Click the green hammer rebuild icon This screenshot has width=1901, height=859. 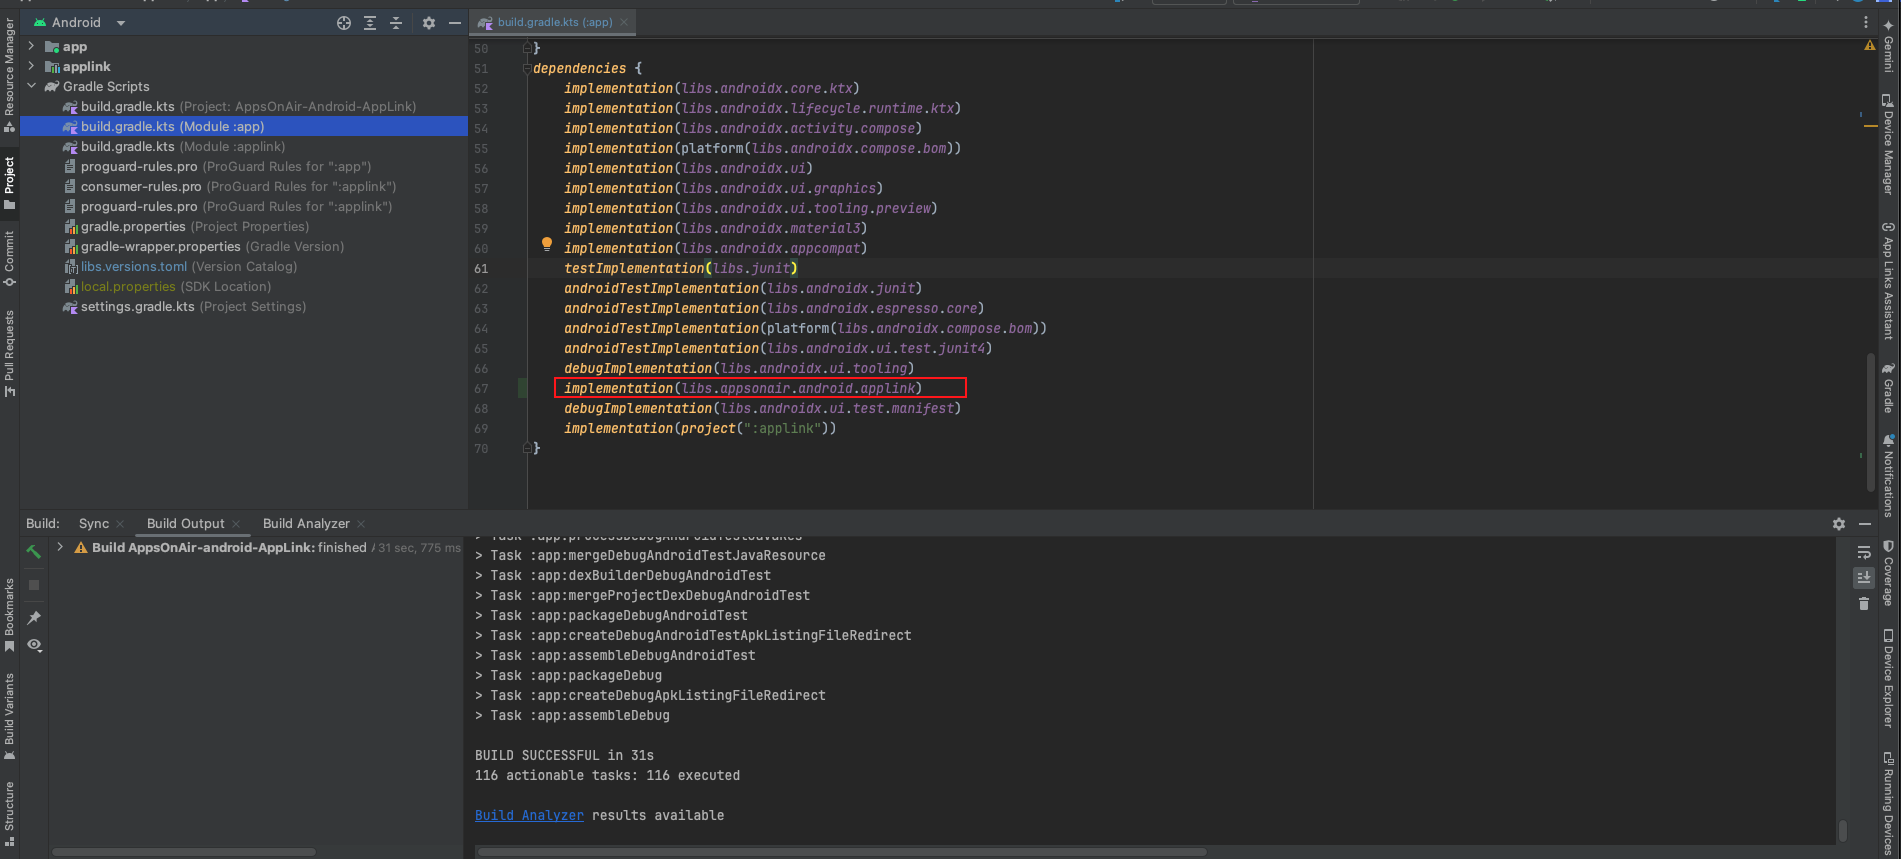[34, 551]
